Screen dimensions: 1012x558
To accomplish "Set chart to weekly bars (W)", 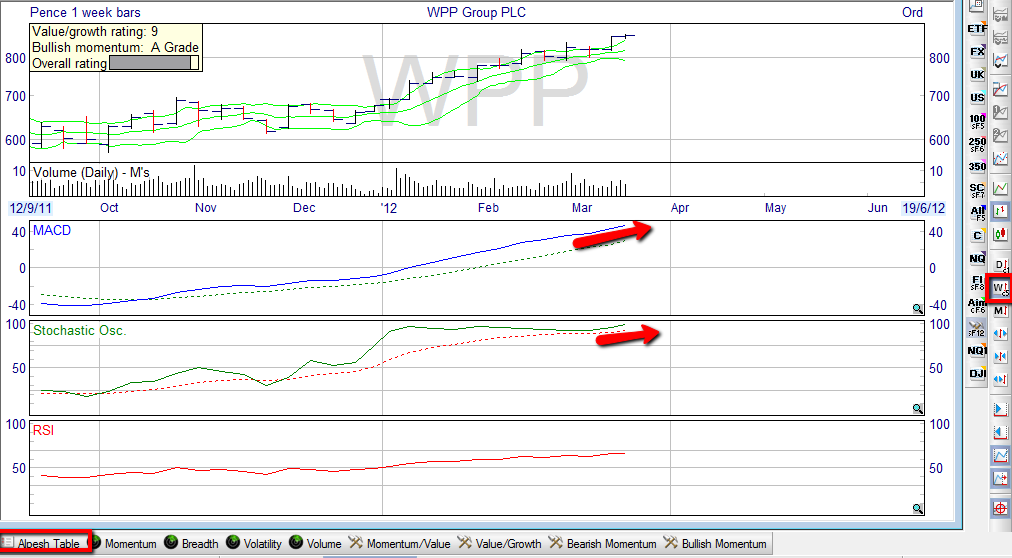I will (x=1000, y=288).
